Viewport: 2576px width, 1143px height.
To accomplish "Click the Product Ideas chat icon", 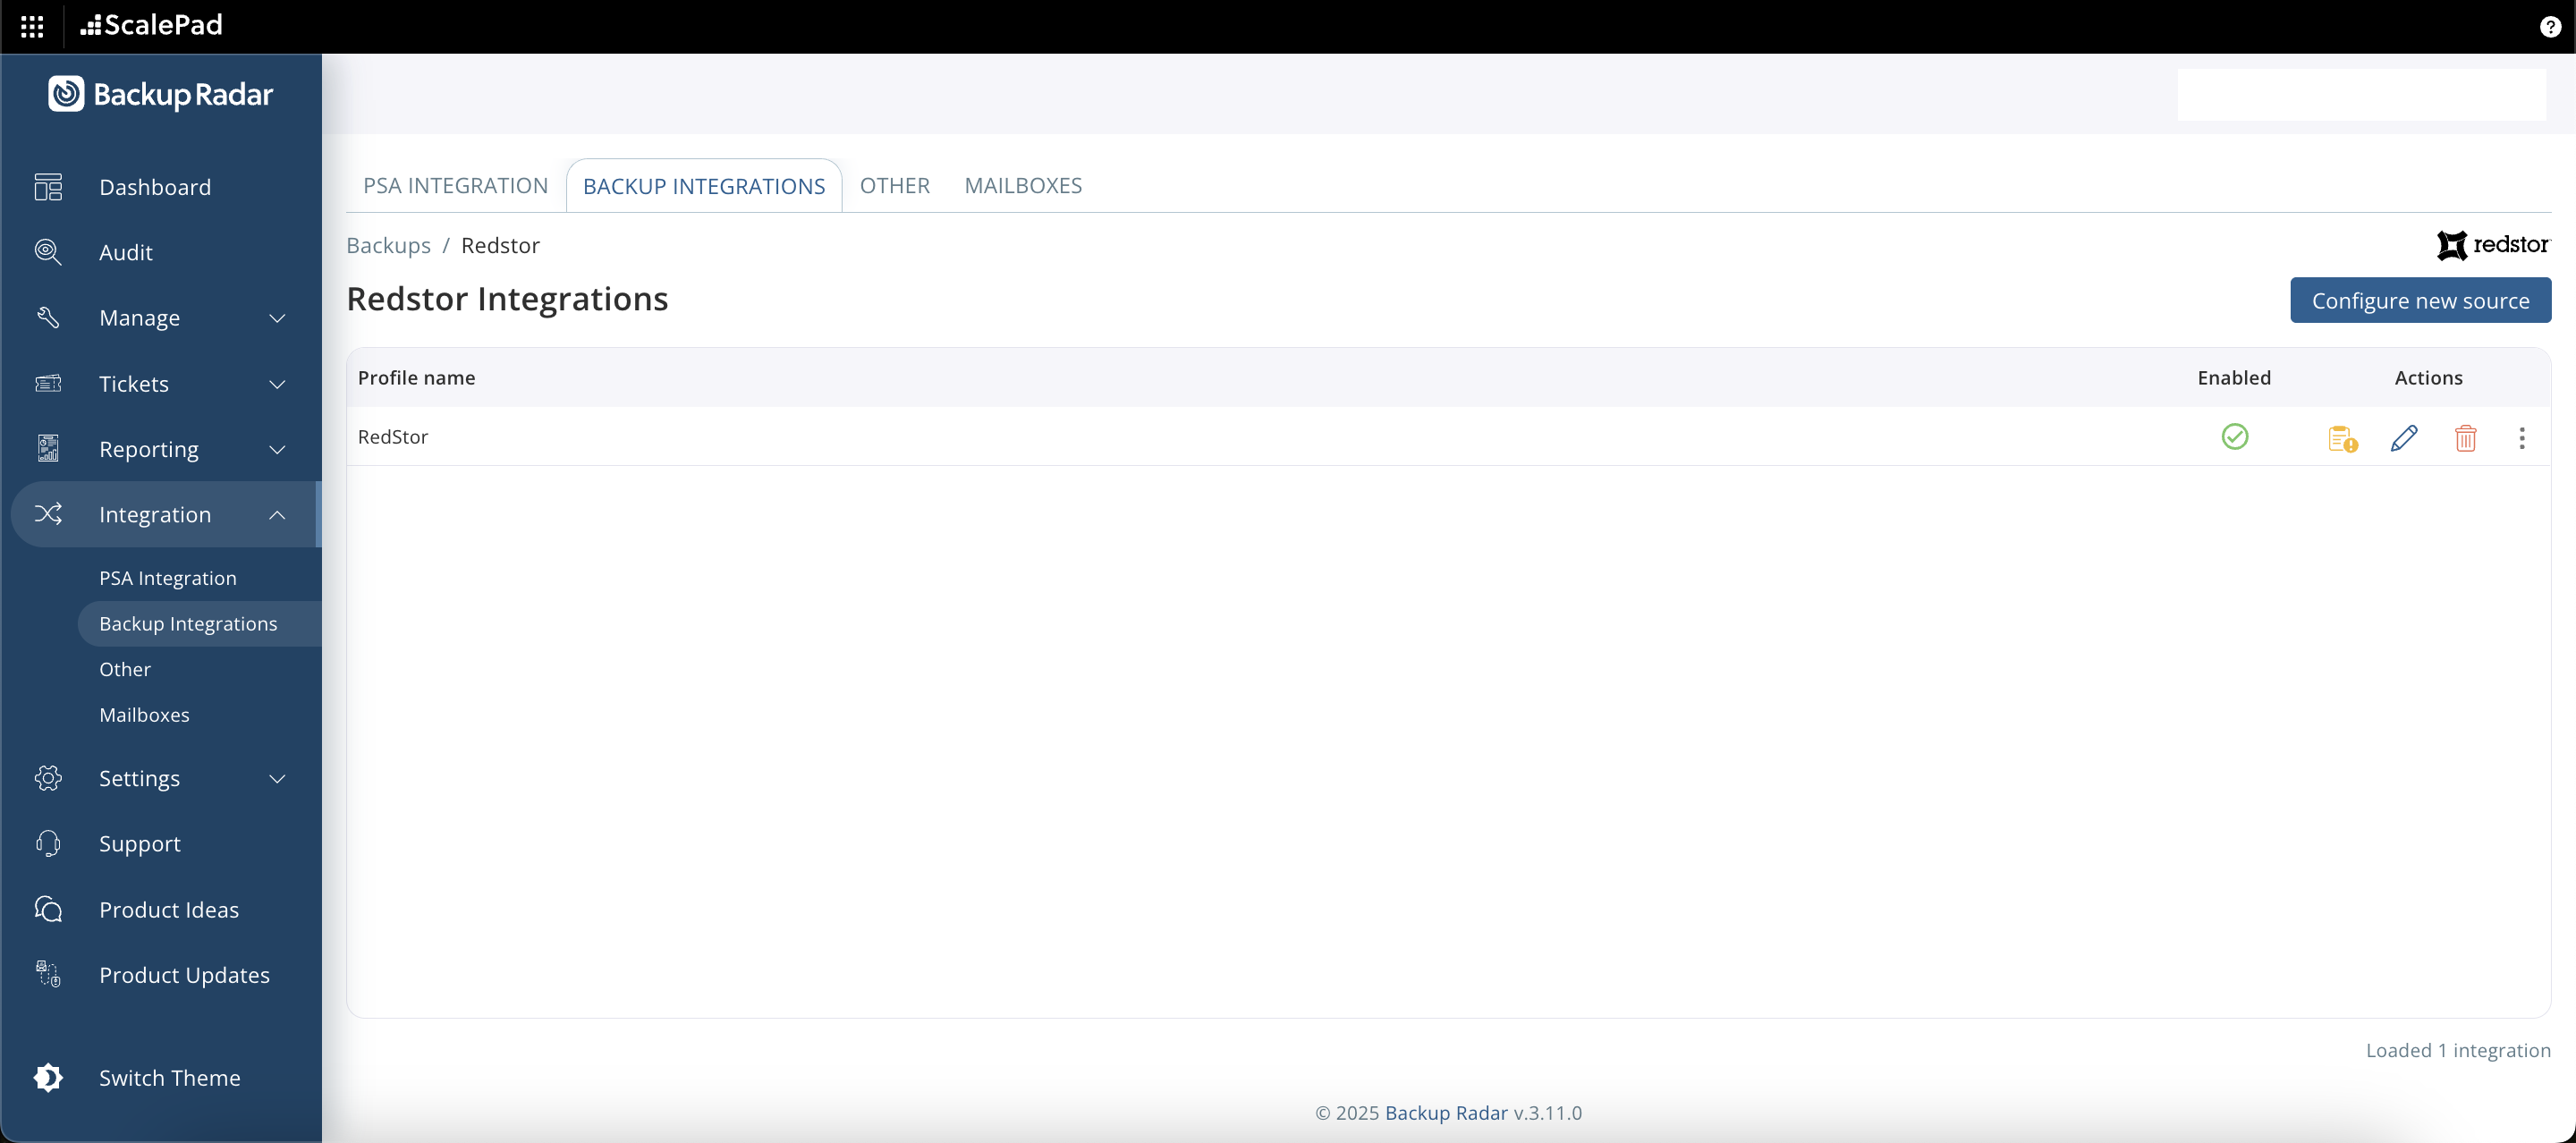I will (x=48, y=909).
